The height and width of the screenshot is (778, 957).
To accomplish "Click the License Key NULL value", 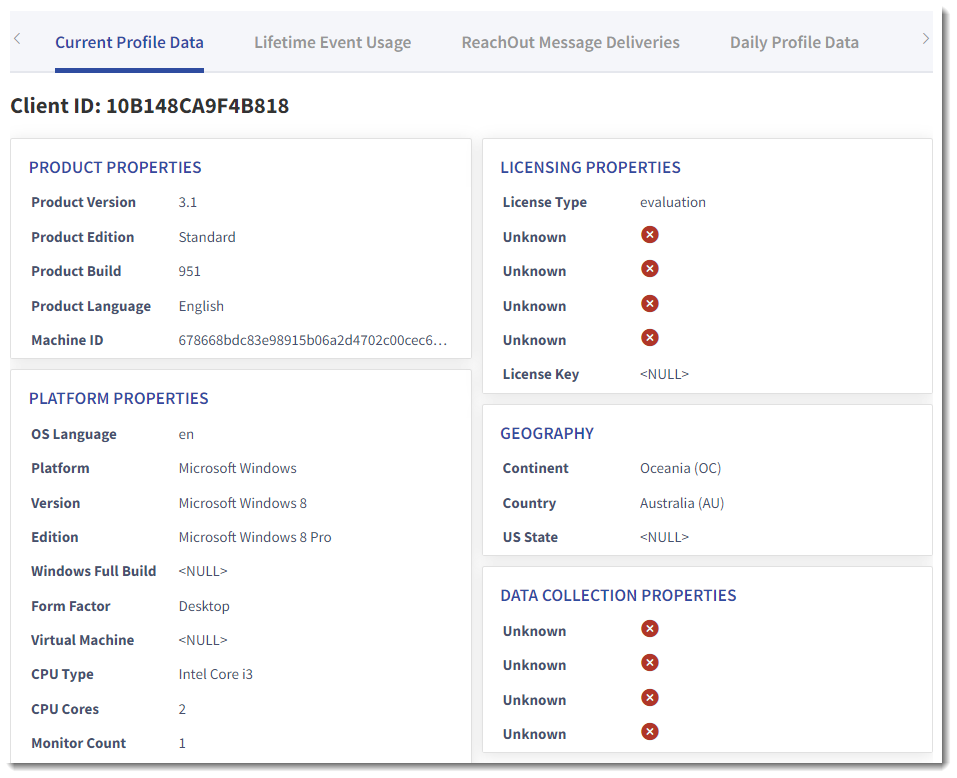I will tap(664, 375).
